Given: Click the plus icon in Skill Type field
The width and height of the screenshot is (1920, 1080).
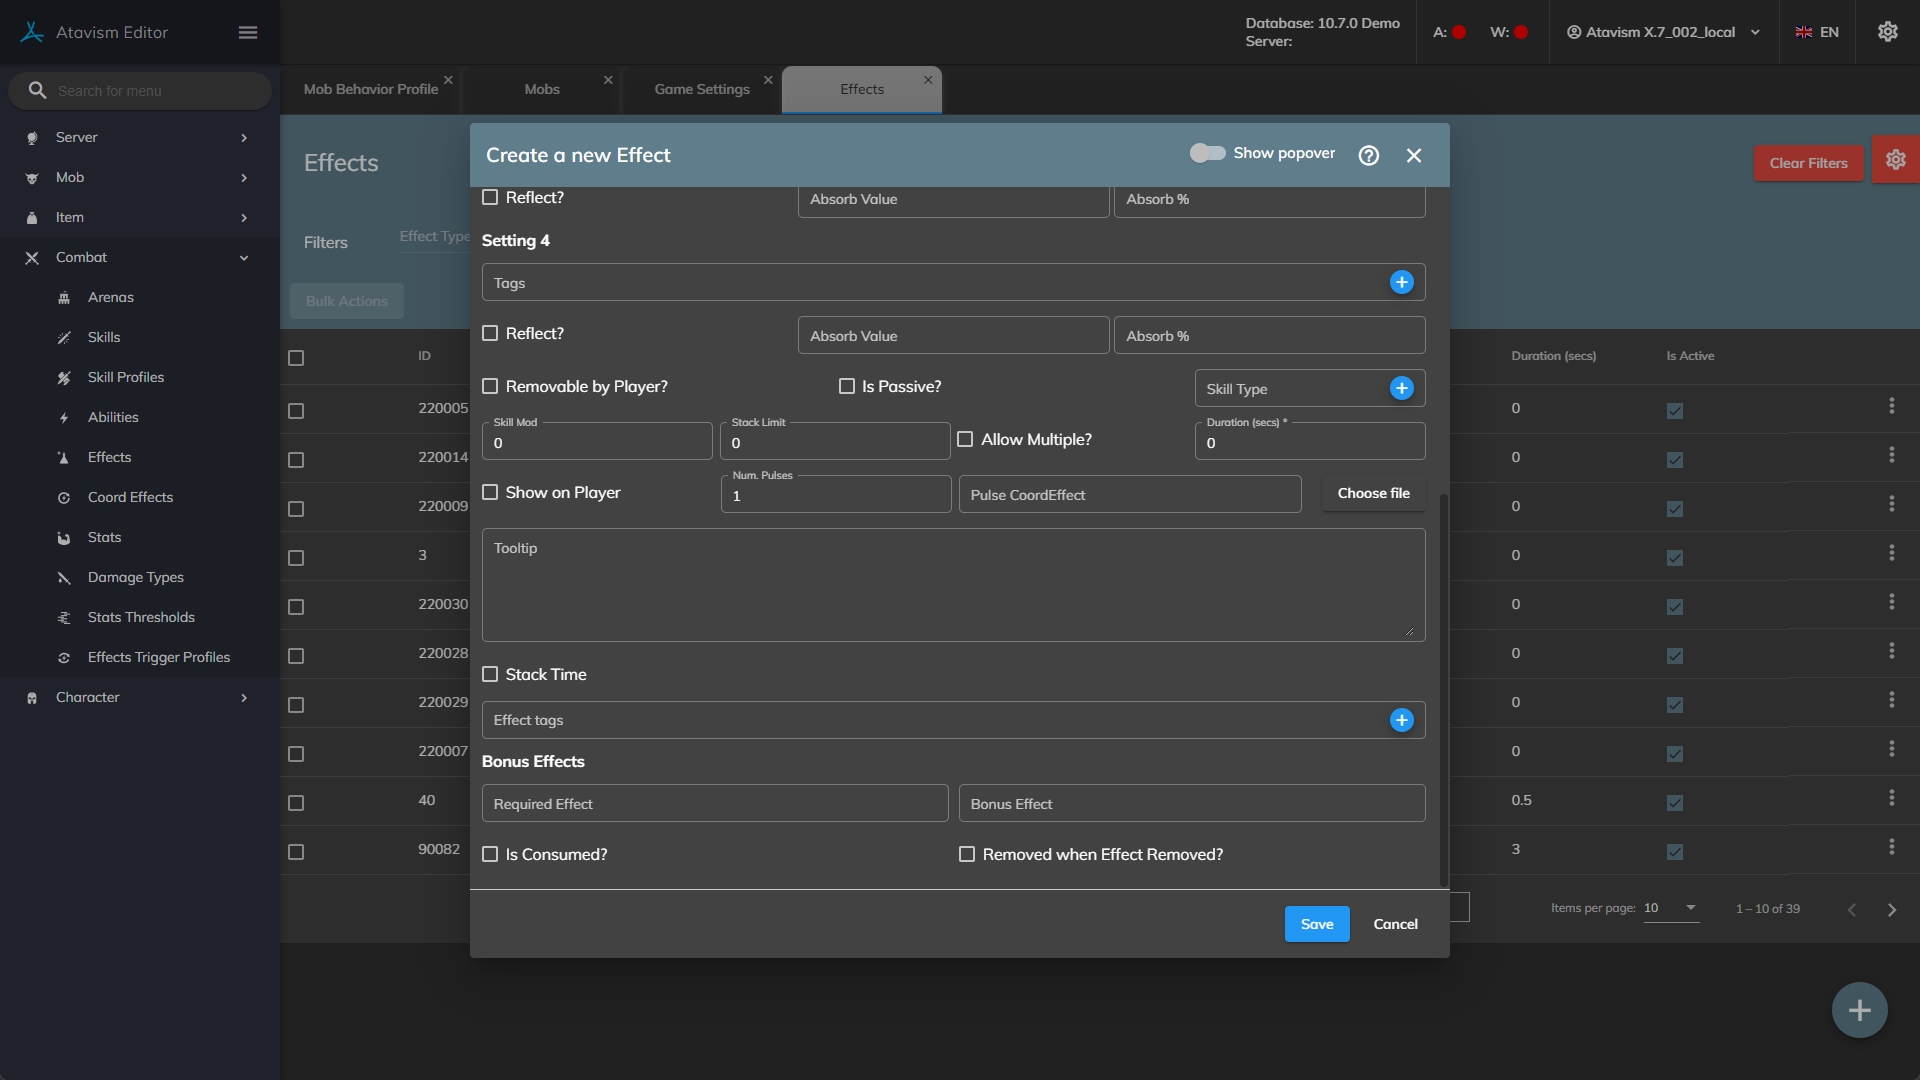Looking at the screenshot, I should (x=1401, y=388).
